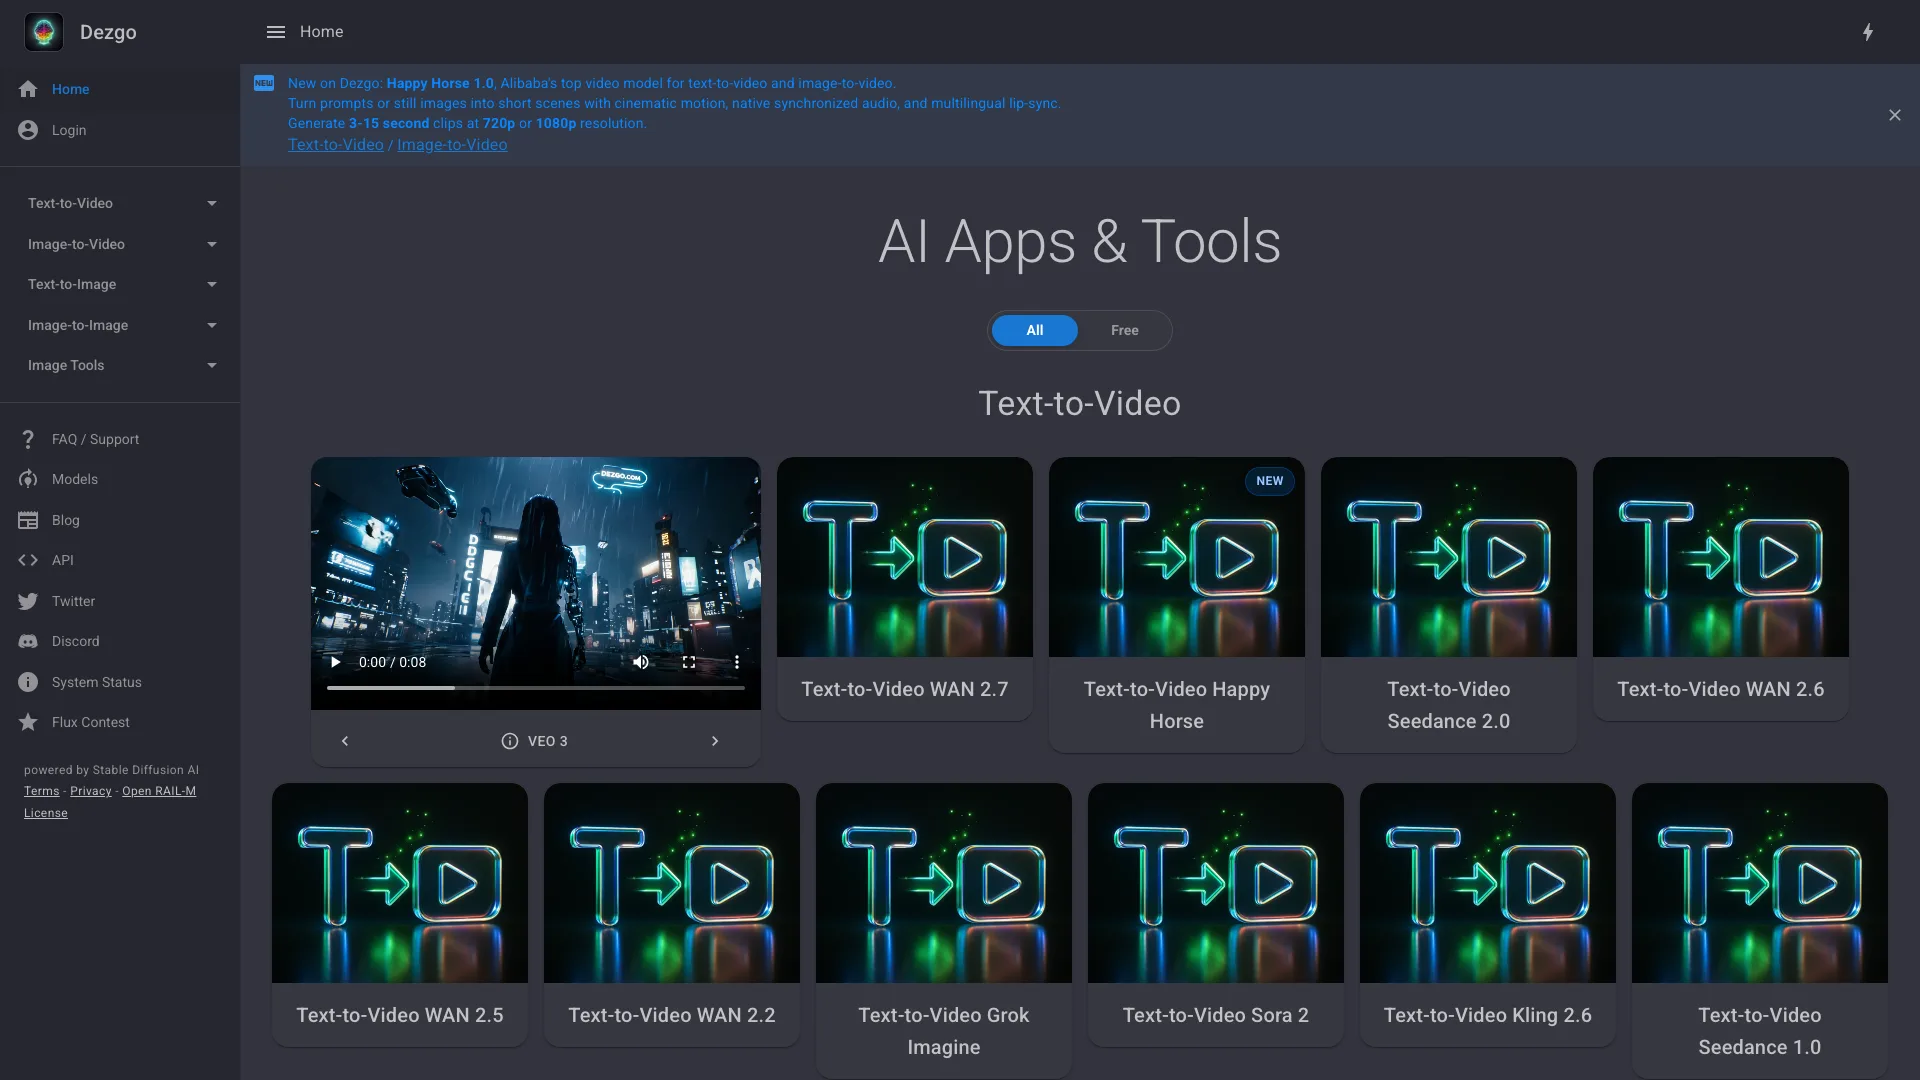The width and height of the screenshot is (1920, 1080).
Task: Open Text-to-Video Seedance 2.0 card
Action: (x=1449, y=605)
